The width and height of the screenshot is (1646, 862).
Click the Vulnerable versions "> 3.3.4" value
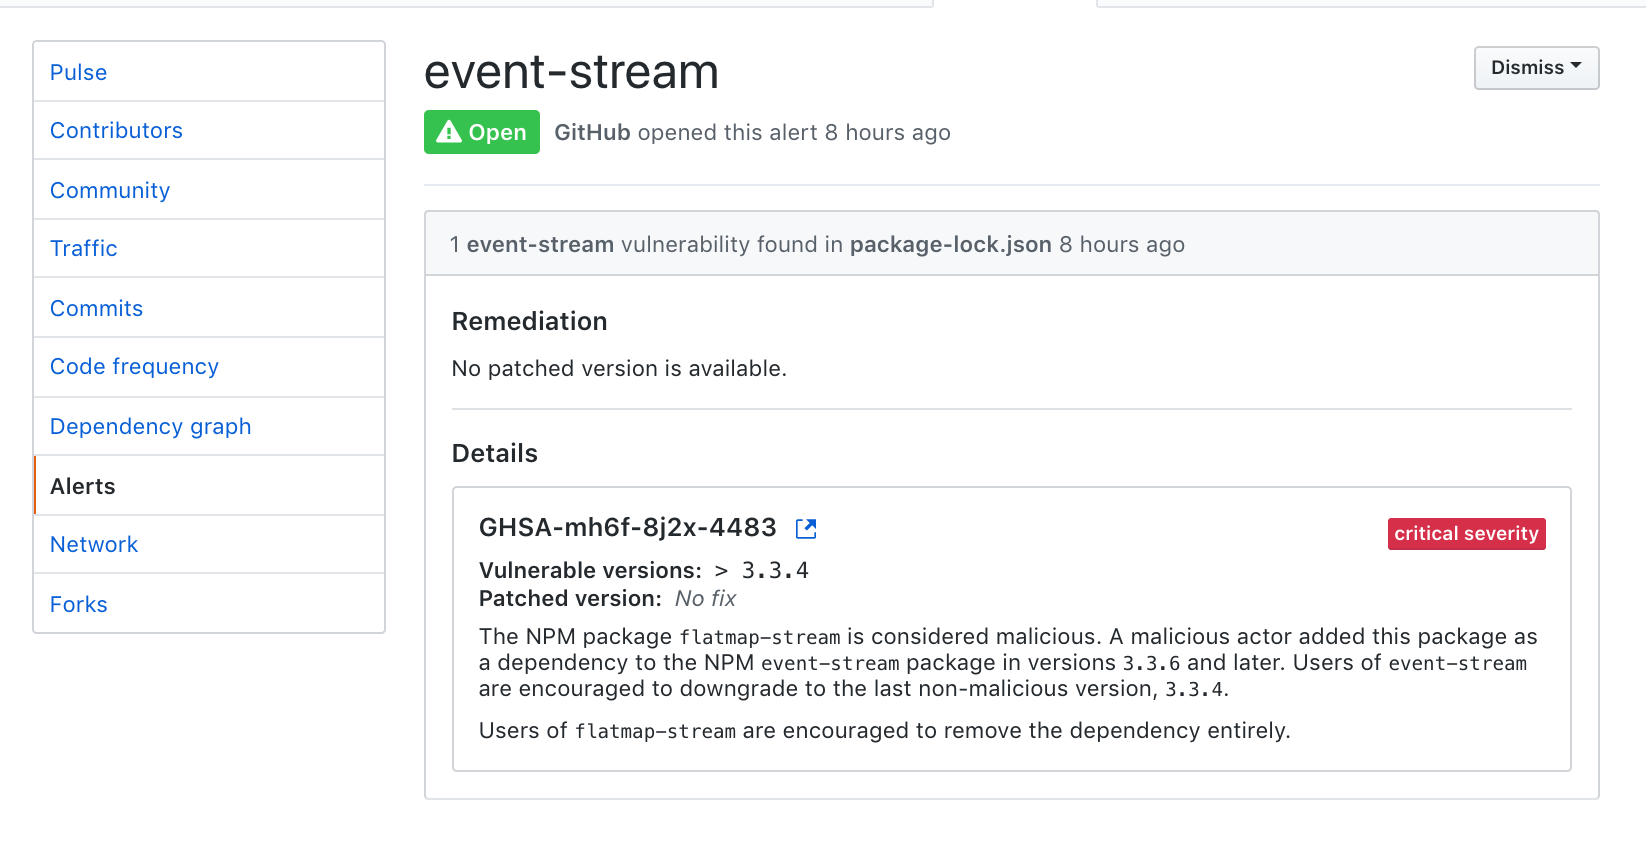tap(761, 571)
